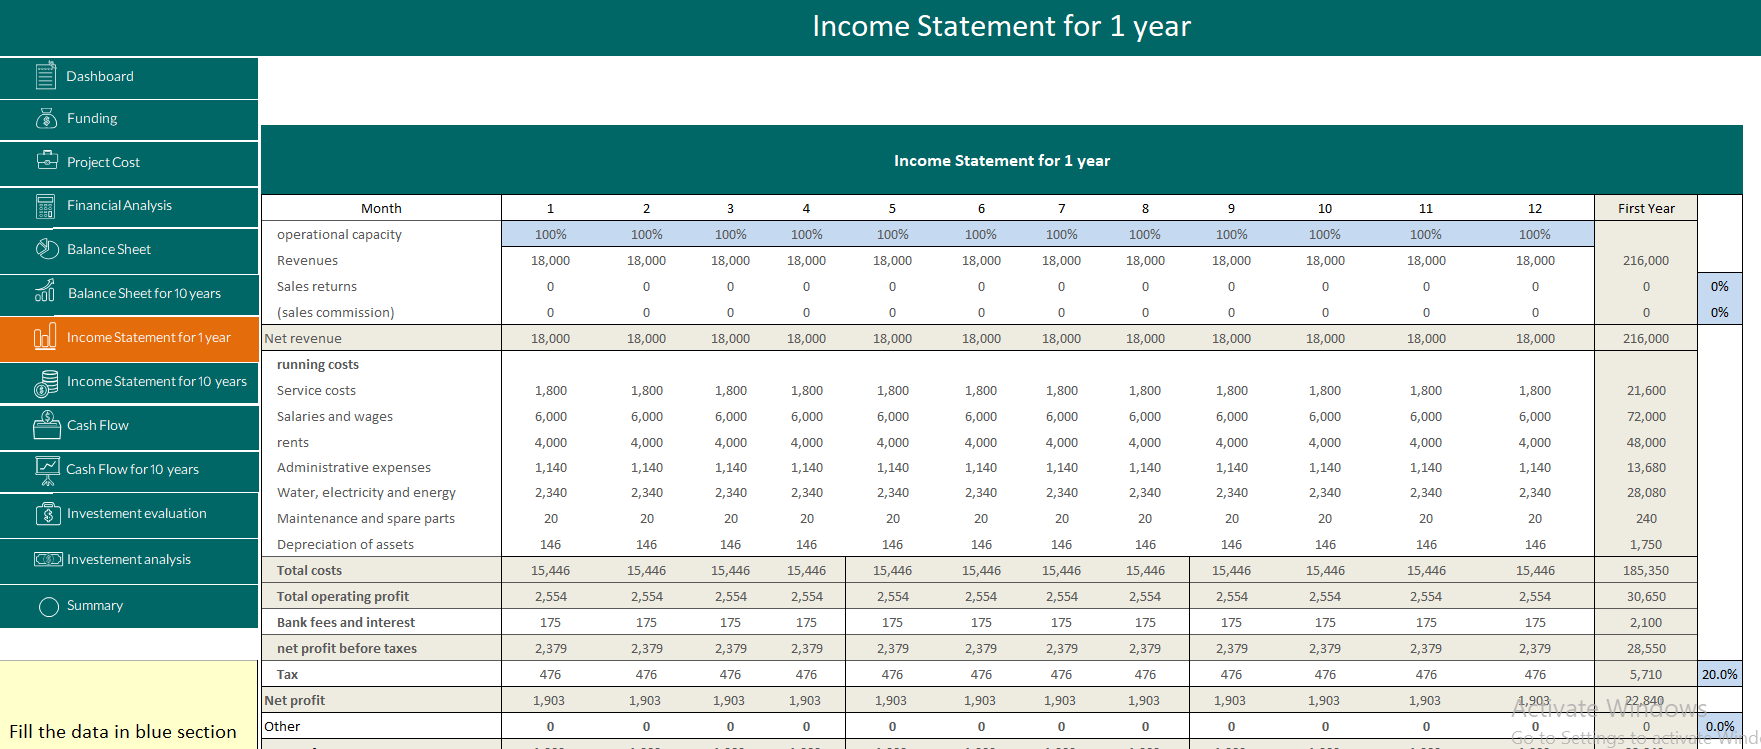Screen dimensions: 1761x749
Task: Select the Sales returns 0% input cell
Action: coord(1719,286)
